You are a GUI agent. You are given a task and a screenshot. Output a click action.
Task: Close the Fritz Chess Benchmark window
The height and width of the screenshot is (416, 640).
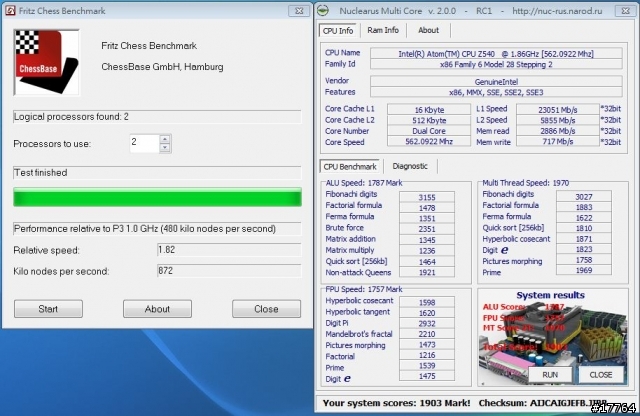[x=299, y=11]
